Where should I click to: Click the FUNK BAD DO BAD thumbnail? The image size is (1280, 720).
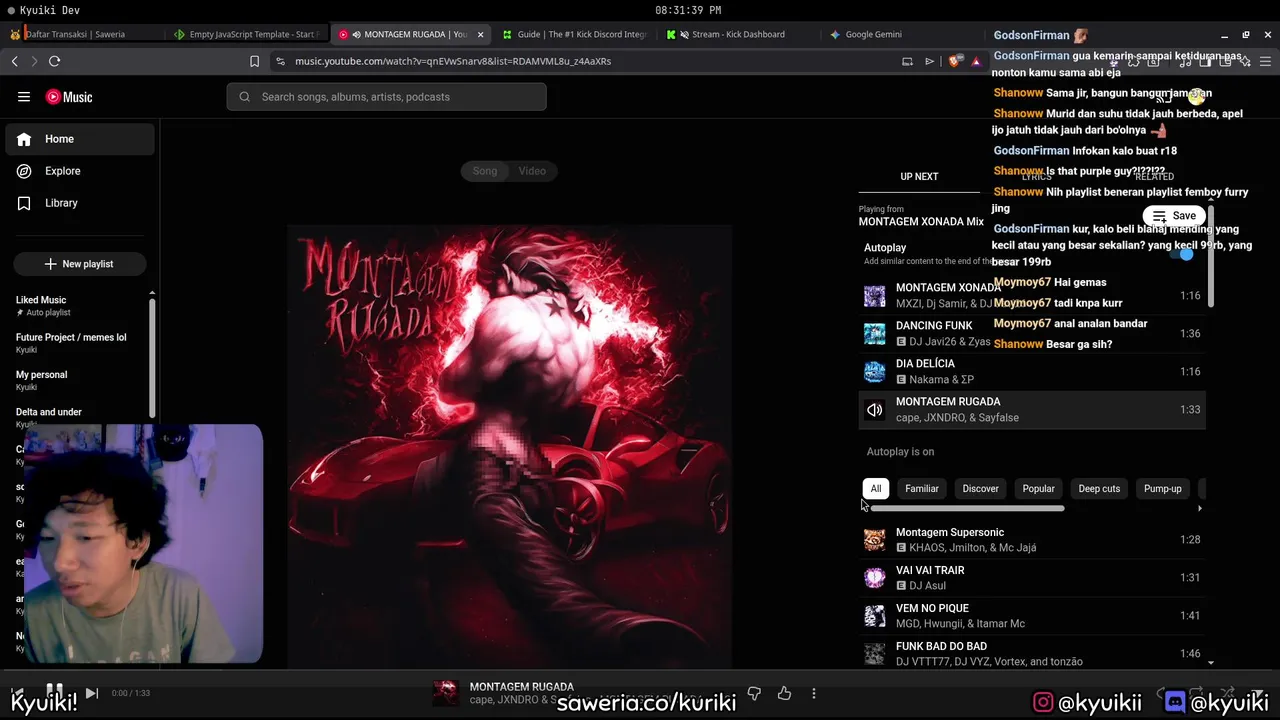tap(875, 654)
